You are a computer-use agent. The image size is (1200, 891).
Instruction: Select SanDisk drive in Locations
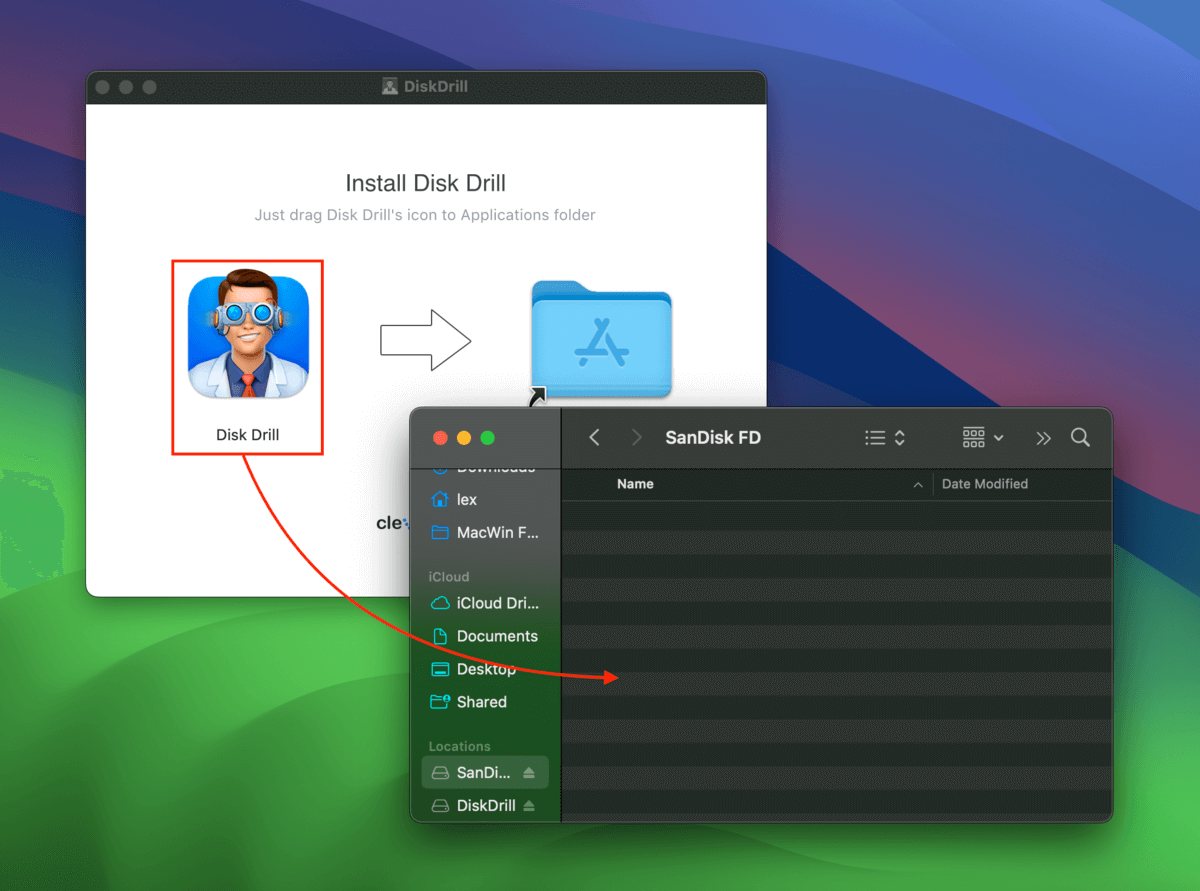click(x=485, y=773)
